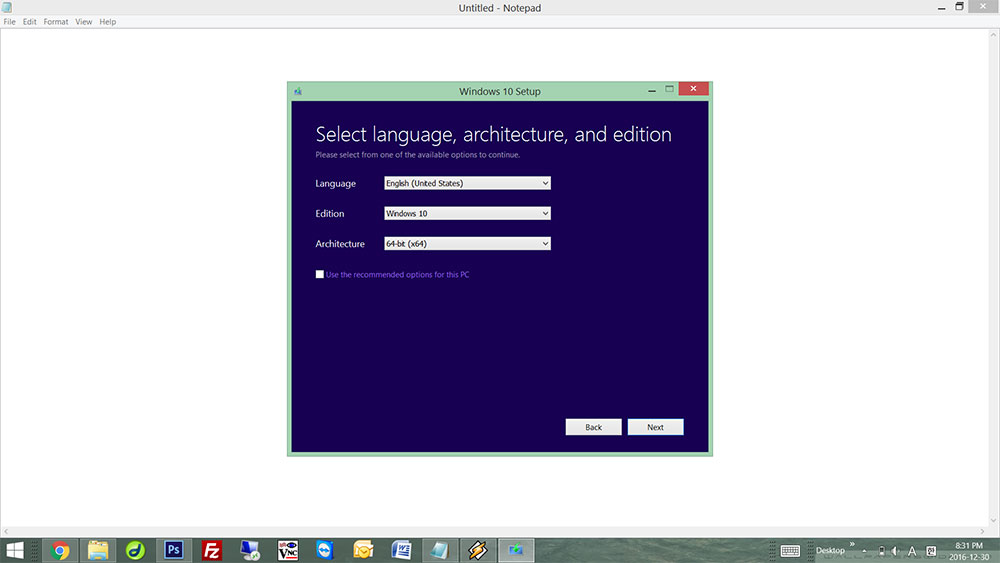Open the volume control tray icon
This screenshot has height=563, width=1000.
(895, 551)
